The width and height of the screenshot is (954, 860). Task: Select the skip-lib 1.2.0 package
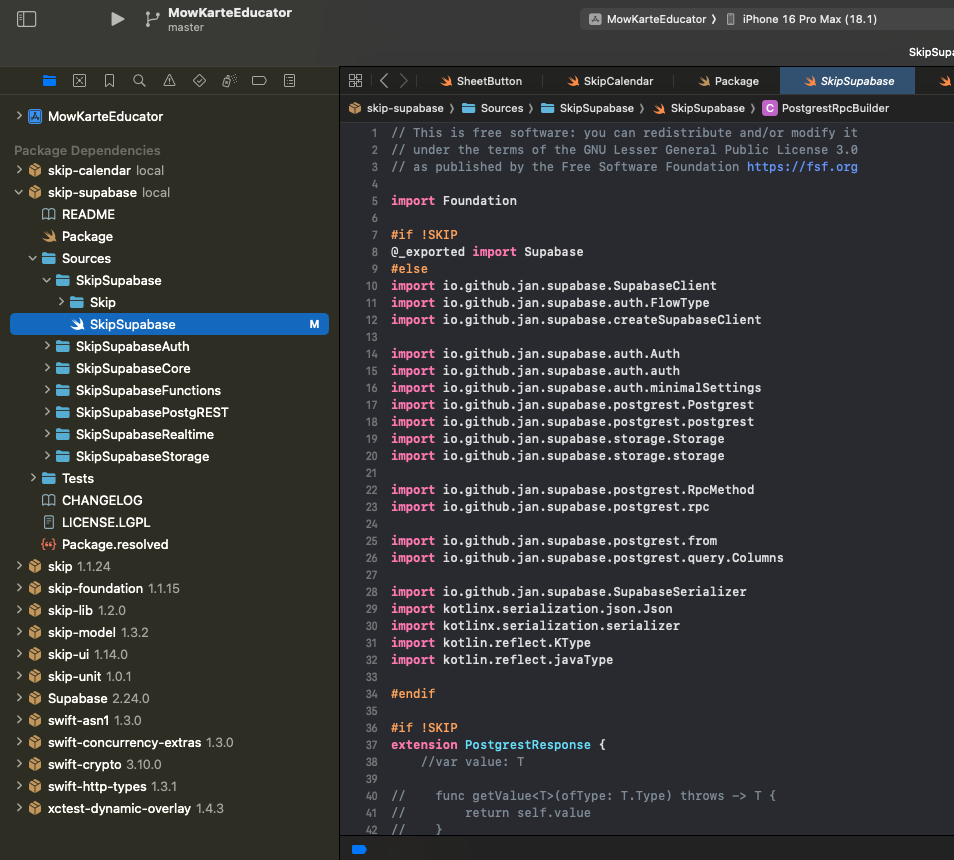(87, 610)
